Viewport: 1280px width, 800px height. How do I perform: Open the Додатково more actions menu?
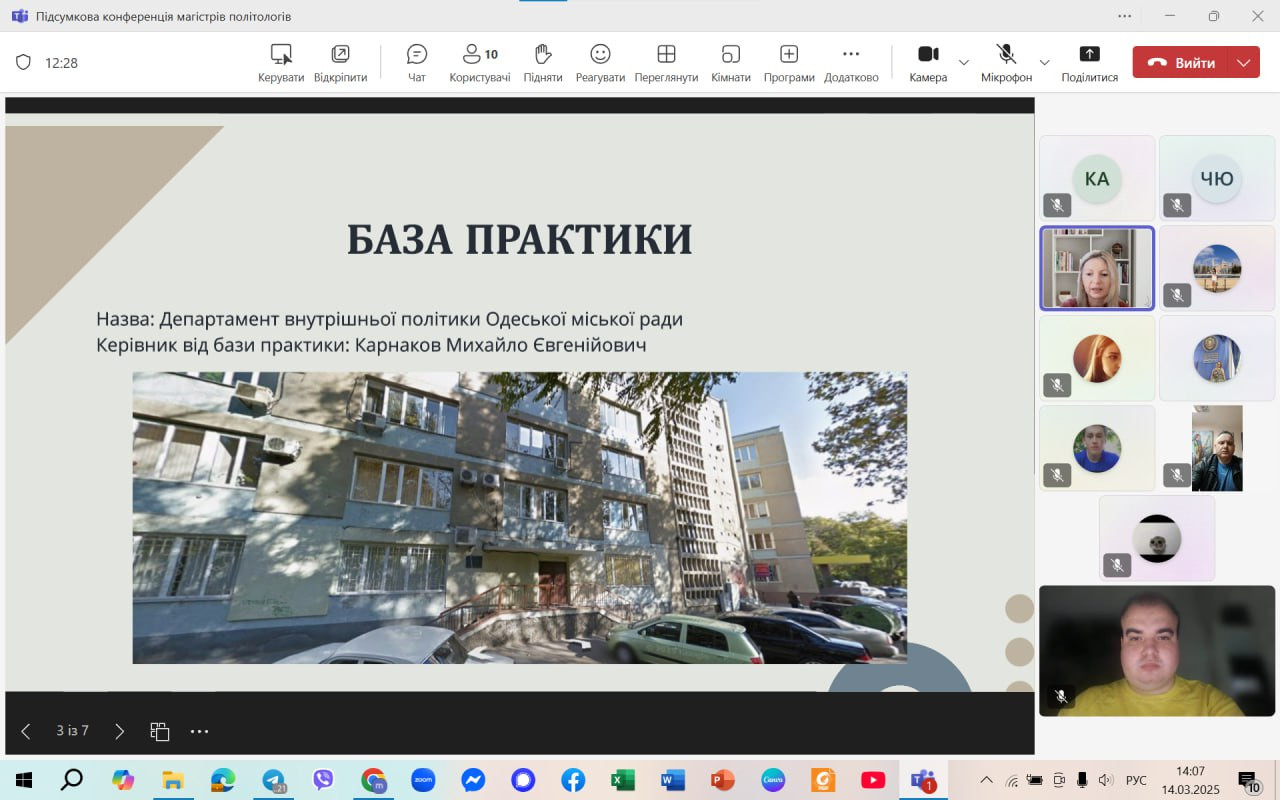(851, 62)
